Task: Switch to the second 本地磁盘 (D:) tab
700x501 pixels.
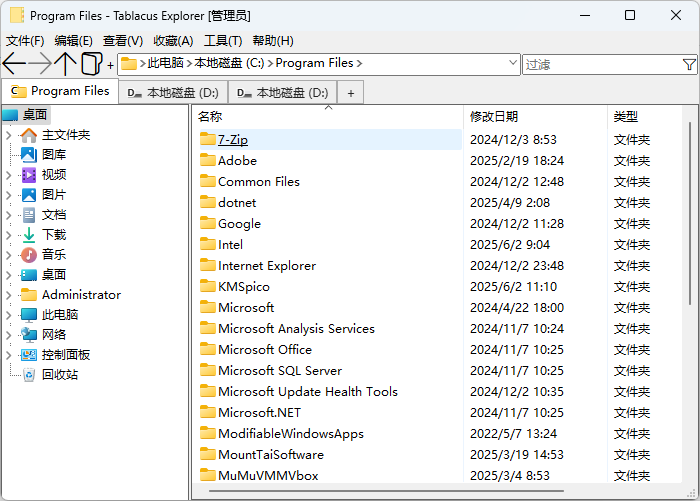Action: coord(283,93)
